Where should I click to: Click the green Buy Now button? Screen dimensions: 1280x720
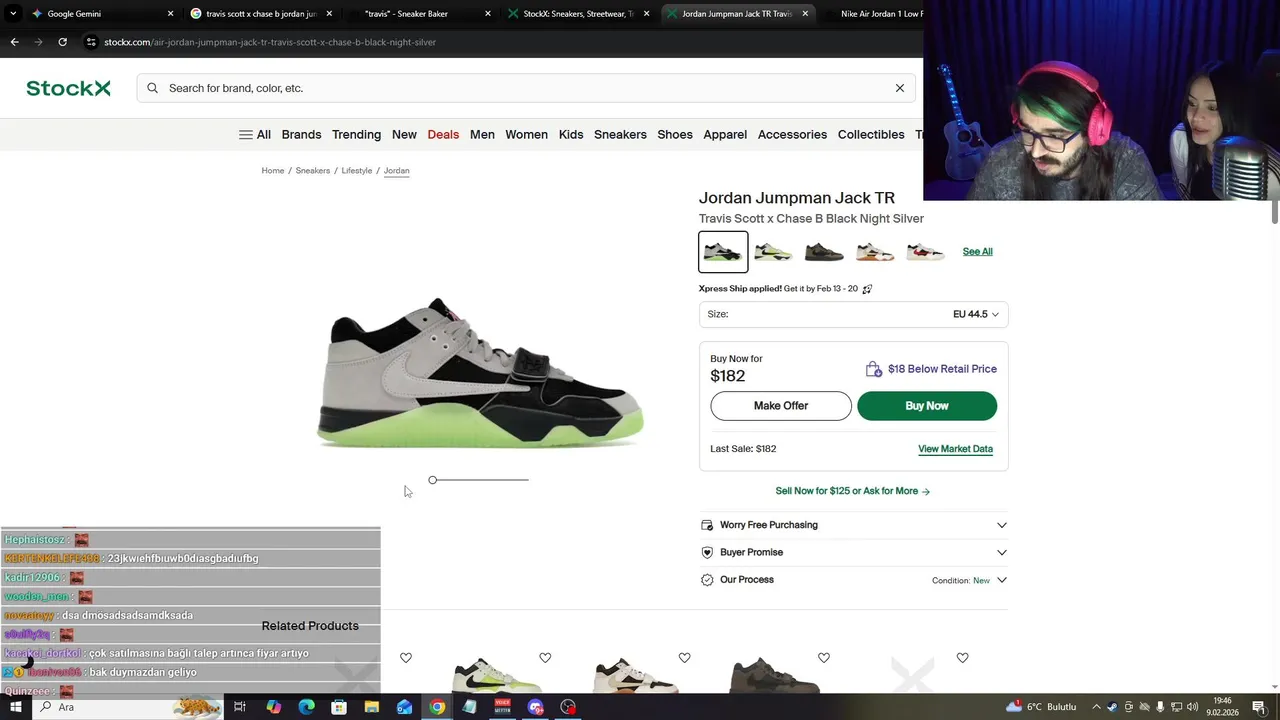tap(927, 406)
